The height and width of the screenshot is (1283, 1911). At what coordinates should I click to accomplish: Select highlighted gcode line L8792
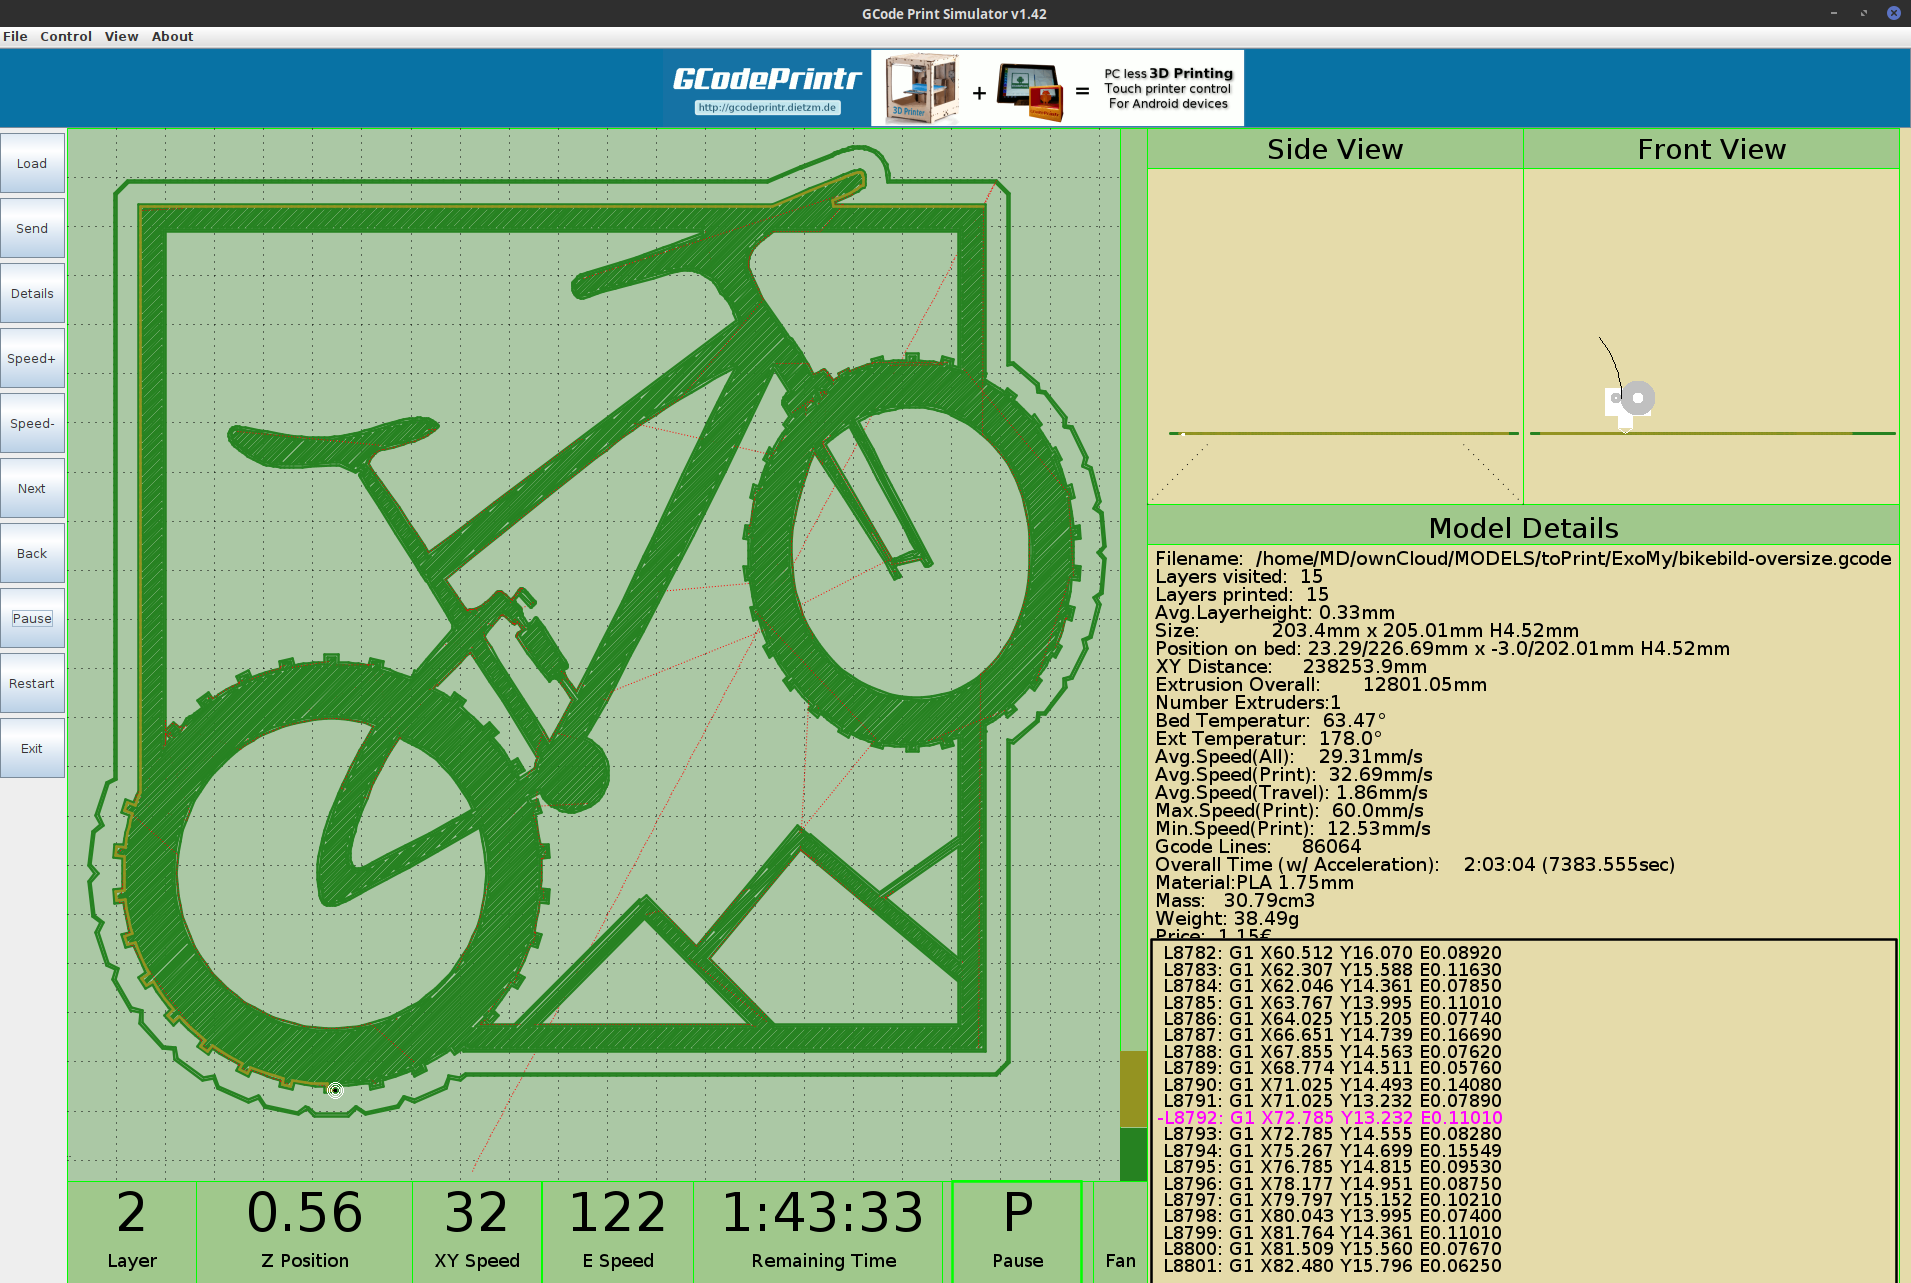click(x=1332, y=1117)
